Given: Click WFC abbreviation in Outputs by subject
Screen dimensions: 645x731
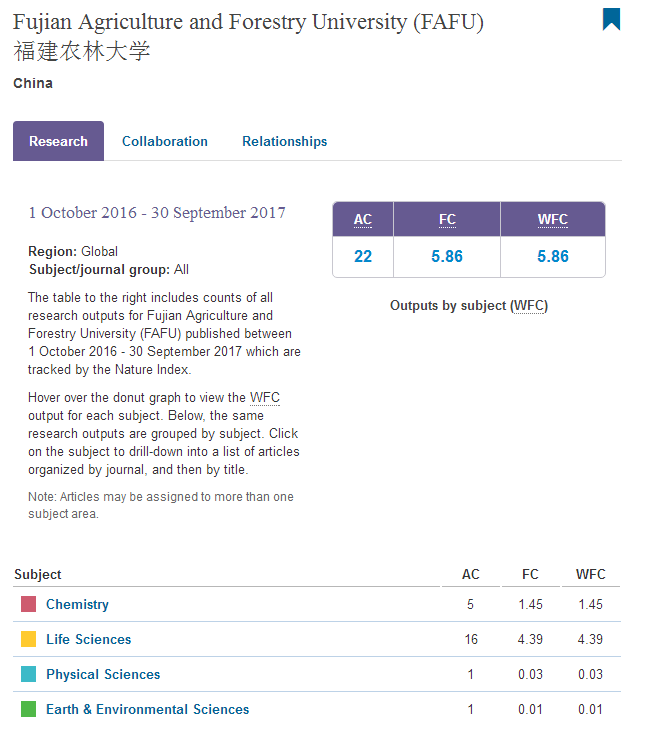Looking at the screenshot, I should (528, 306).
